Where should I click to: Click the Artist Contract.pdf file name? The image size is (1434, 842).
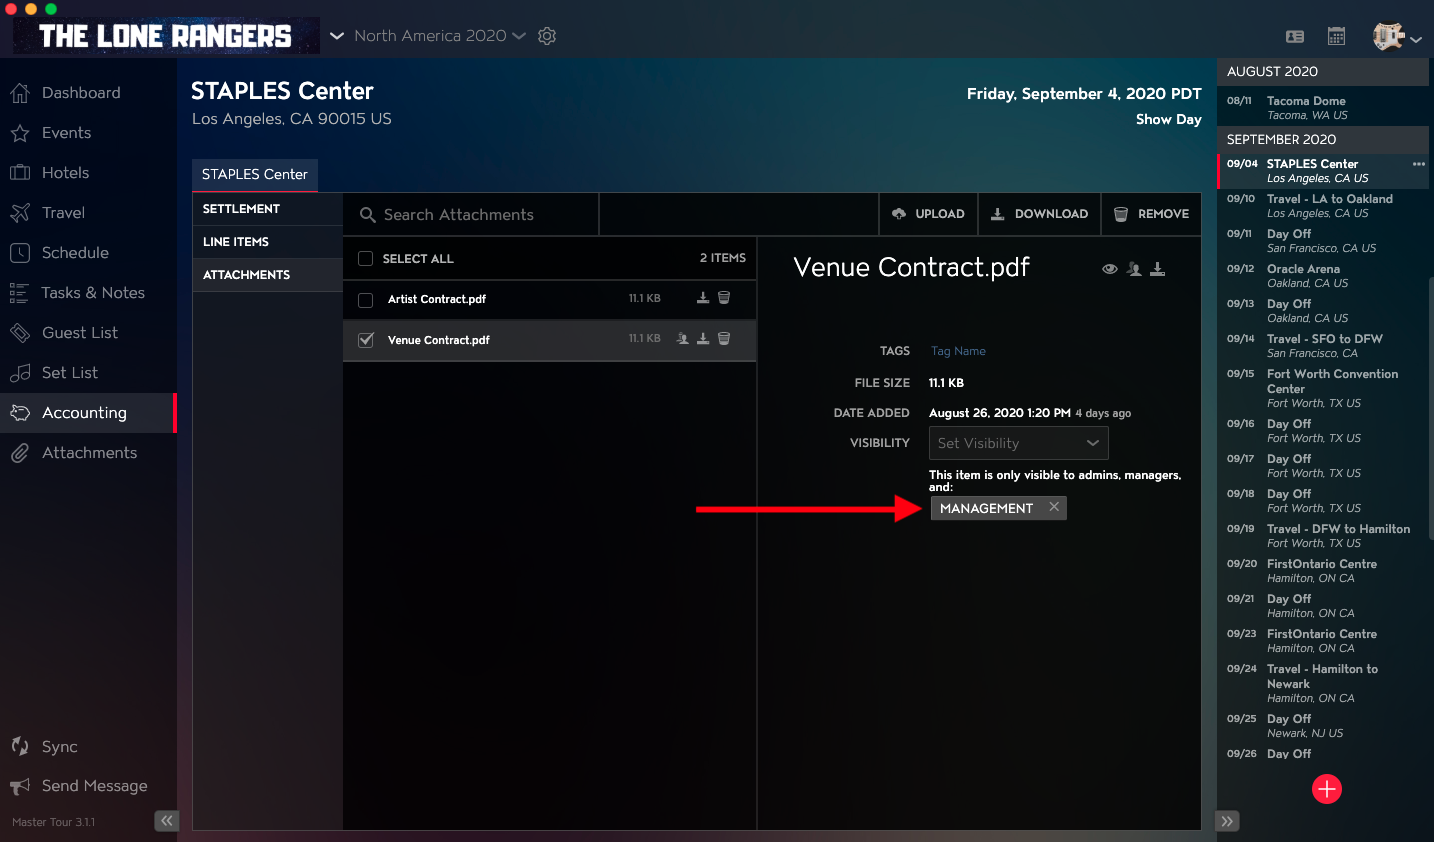(437, 299)
